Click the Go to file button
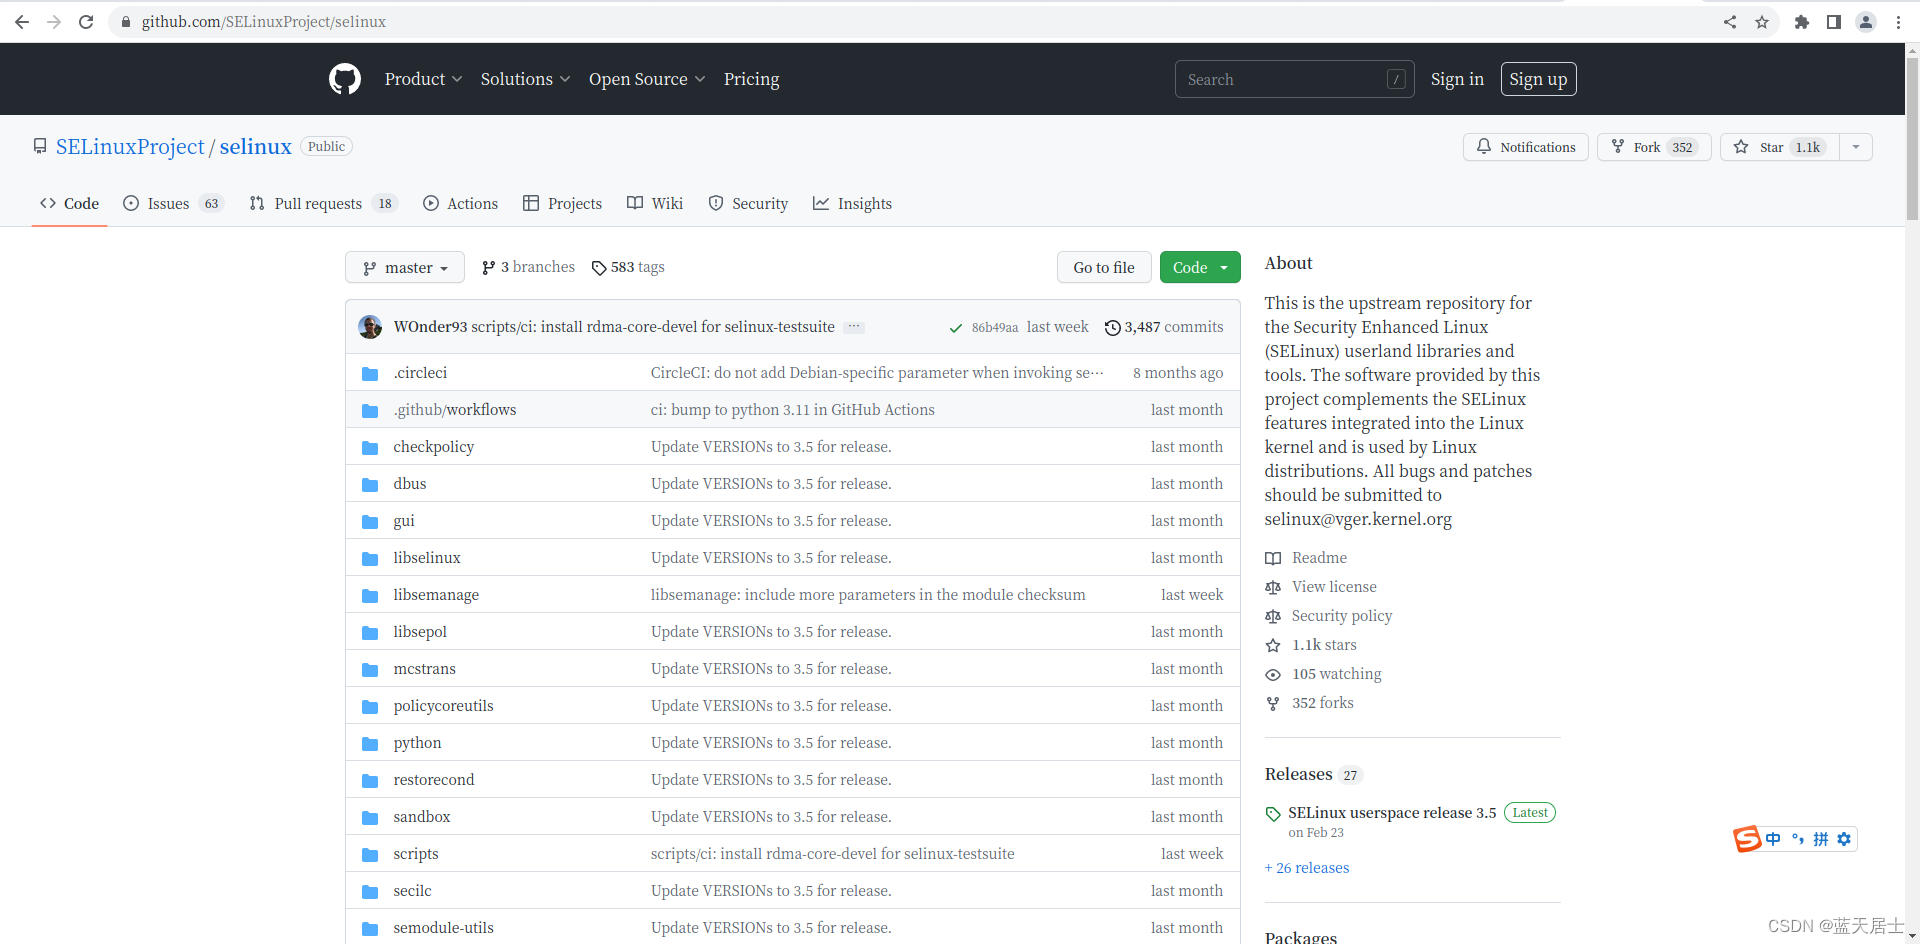1920x944 pixels. coord(1104,267)
